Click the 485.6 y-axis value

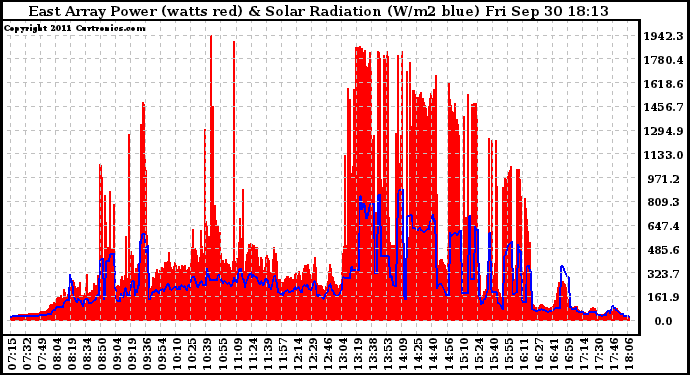pos(665,250)
